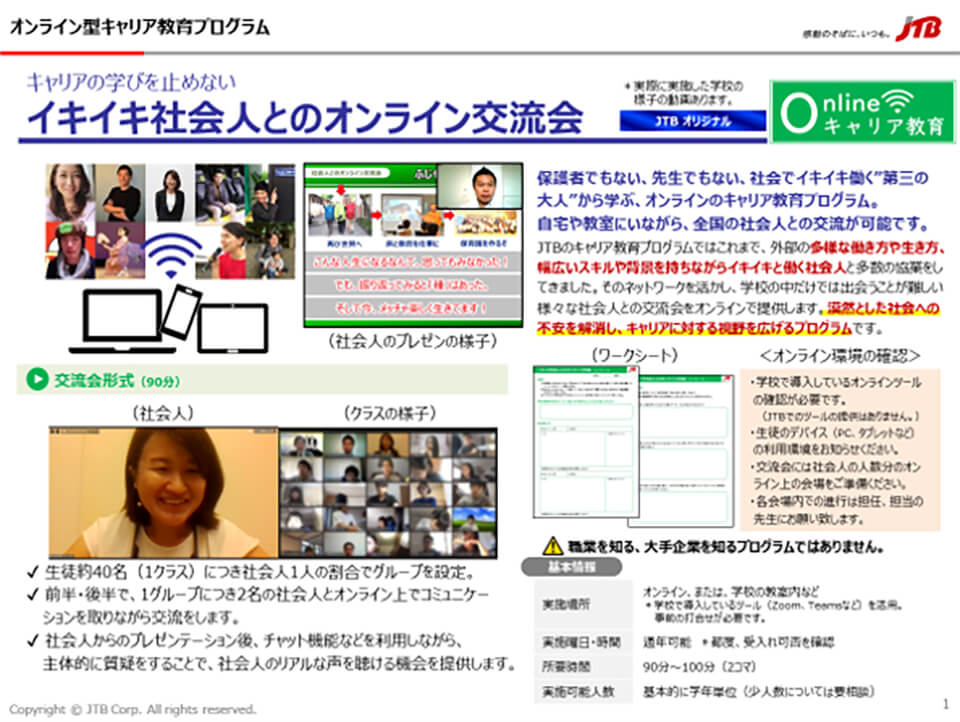Screen dimensions: 960x722
Task: Open the smiling woman video-call photo
Action: 163,492
